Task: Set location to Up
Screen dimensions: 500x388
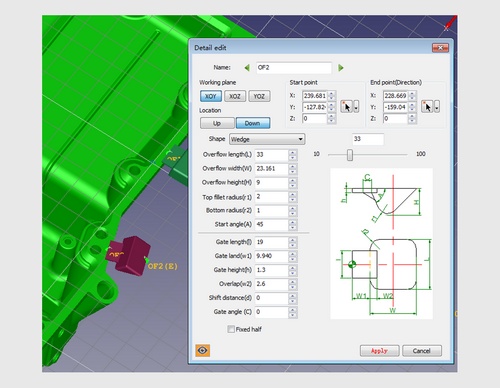Action: 217,123
